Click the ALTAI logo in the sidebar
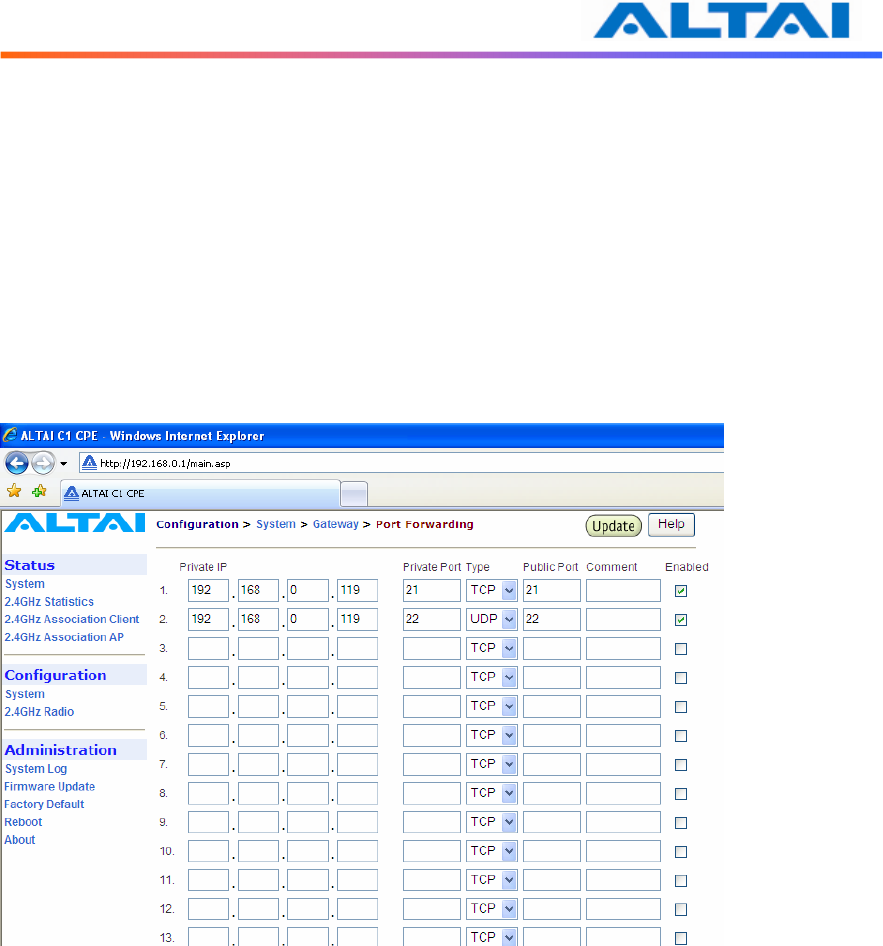Image resolution: width=883 pixels, height=946 pixels. tap(75, 523)
